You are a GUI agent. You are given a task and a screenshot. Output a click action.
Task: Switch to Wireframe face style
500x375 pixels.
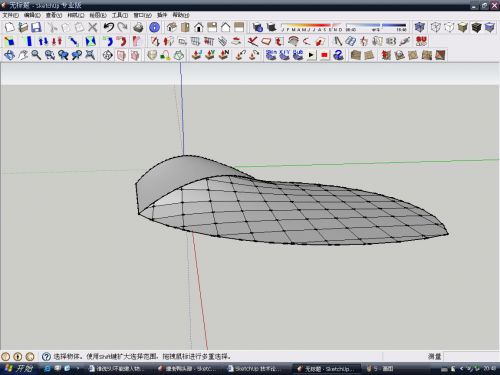pyautogui.click(x=436, y=27)
